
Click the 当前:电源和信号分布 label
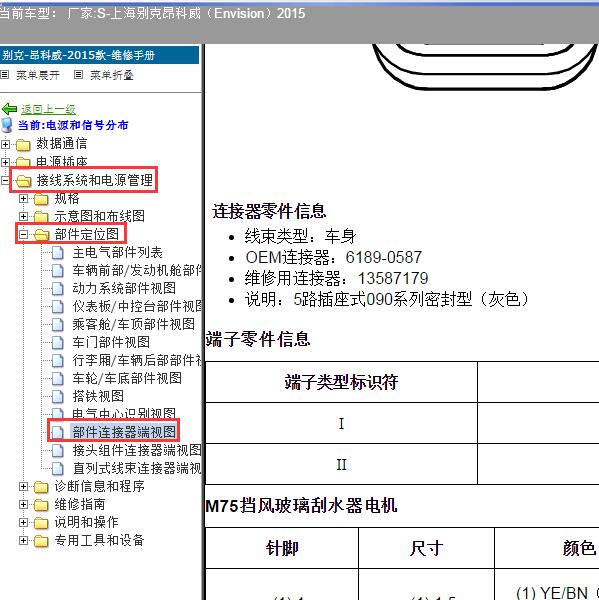pos(73,125)
